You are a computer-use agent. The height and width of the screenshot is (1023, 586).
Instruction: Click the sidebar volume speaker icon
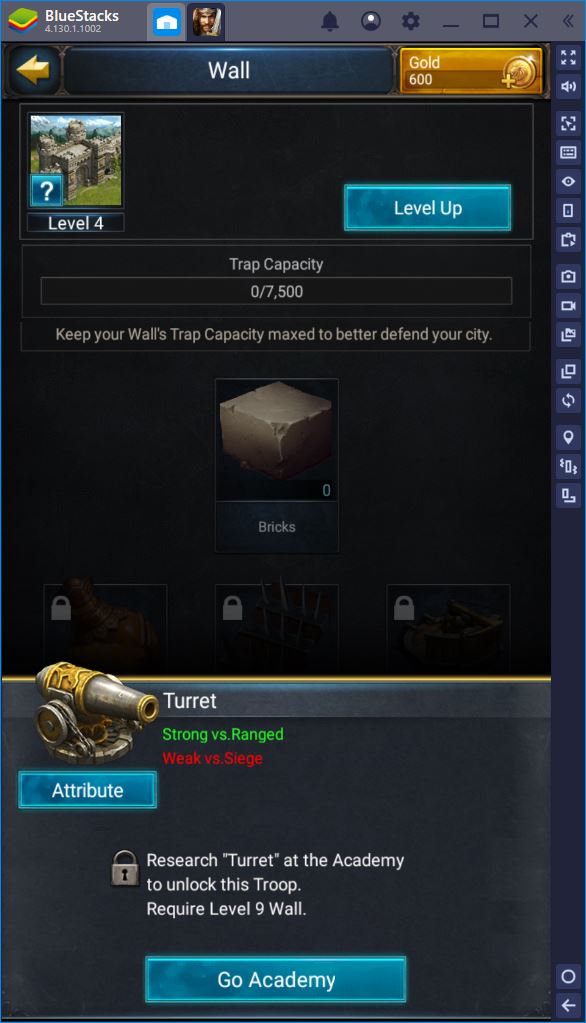(x=568, y=87)
